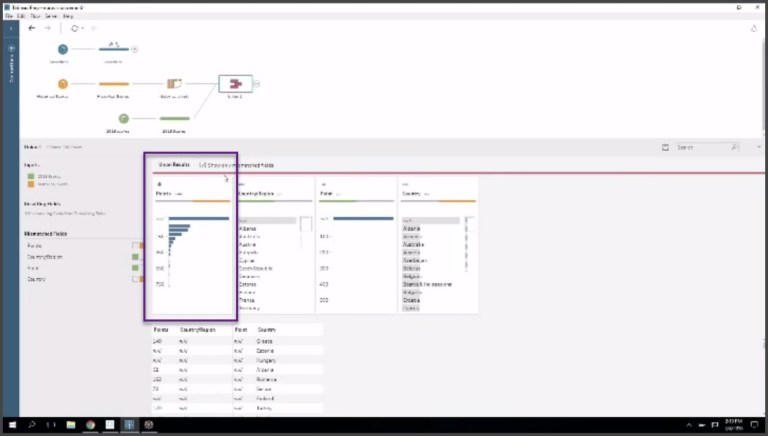The width and height of the screenshot is (768, 436).
Task: Switch to the Union Results tab
Action: click(174, 165)
